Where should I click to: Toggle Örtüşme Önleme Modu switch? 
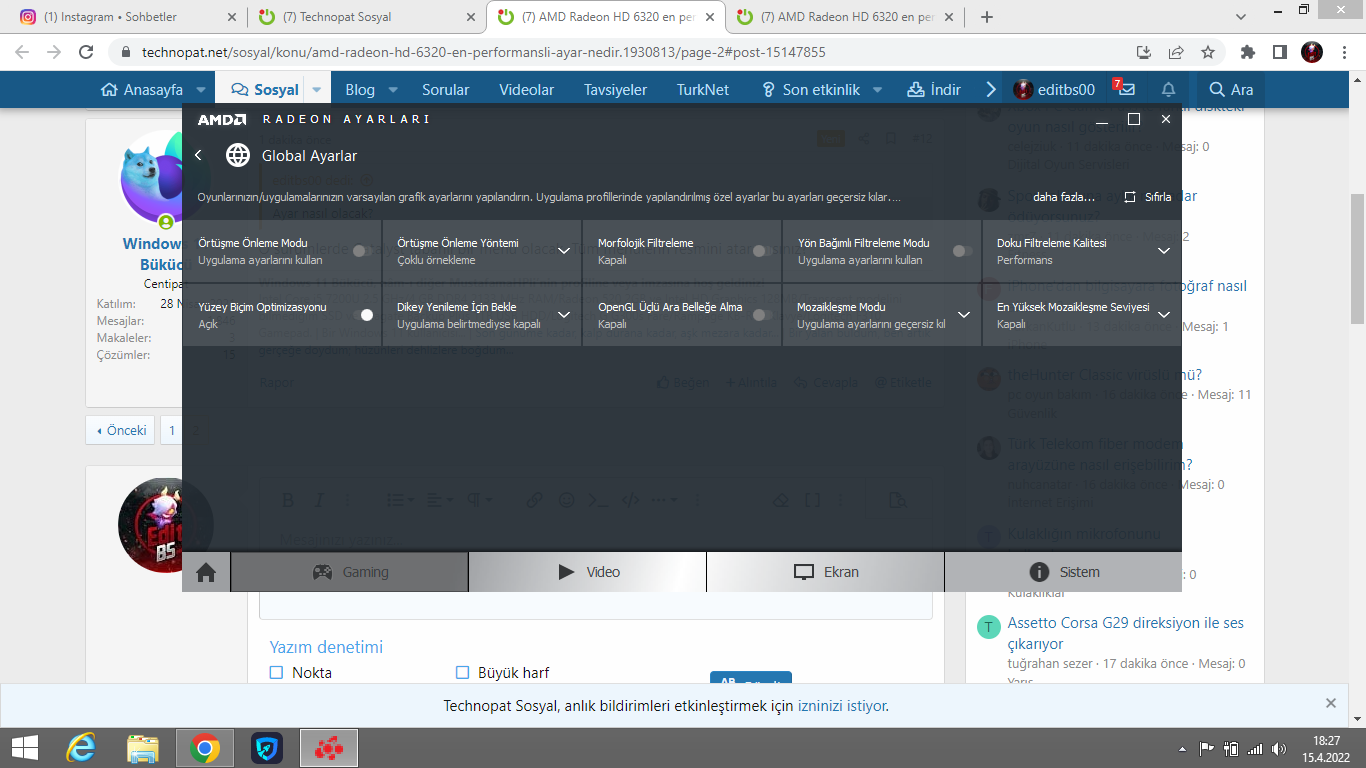(363, 251)
